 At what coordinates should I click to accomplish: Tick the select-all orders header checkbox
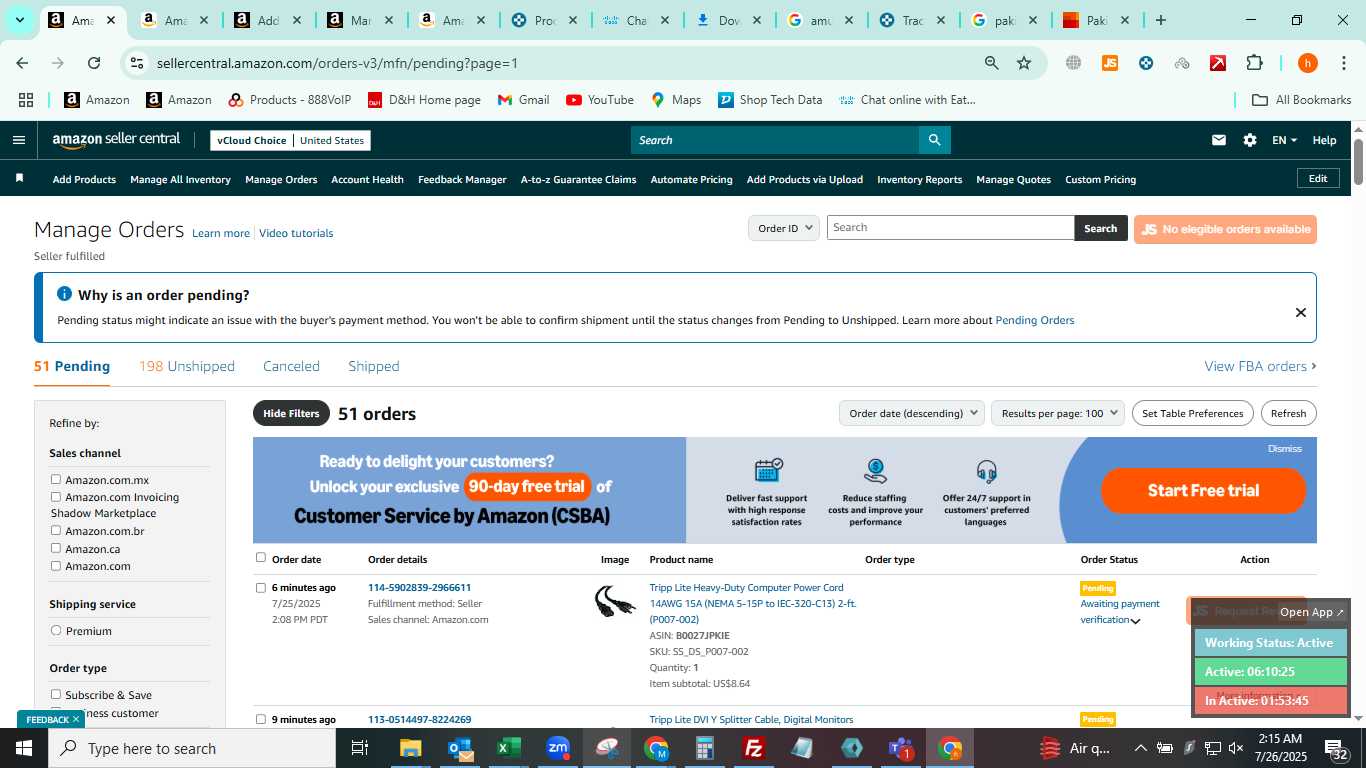click(261, 558)
